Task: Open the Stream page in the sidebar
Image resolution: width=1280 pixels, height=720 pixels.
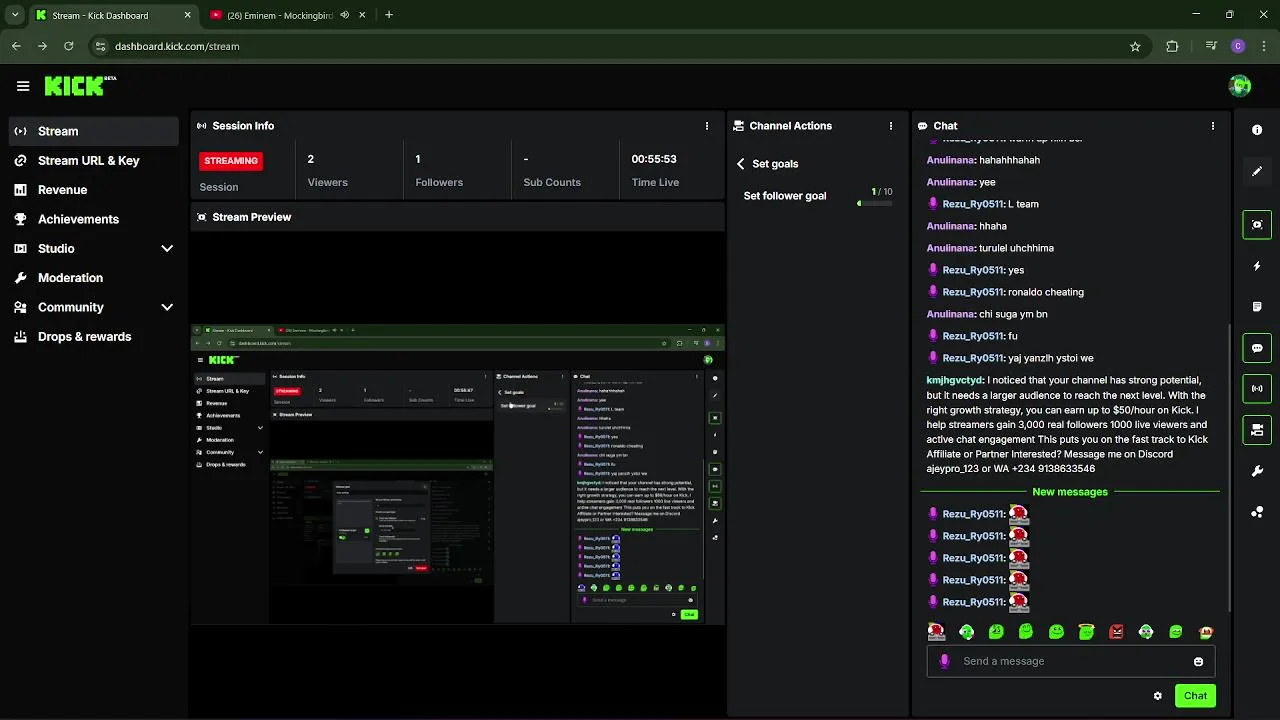Action: 95,131
